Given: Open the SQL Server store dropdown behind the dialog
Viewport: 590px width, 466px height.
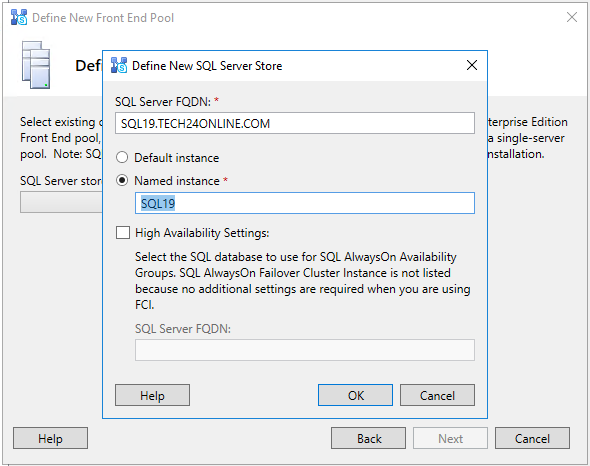Looking at the screenshot, I should [x=61, y=202].
